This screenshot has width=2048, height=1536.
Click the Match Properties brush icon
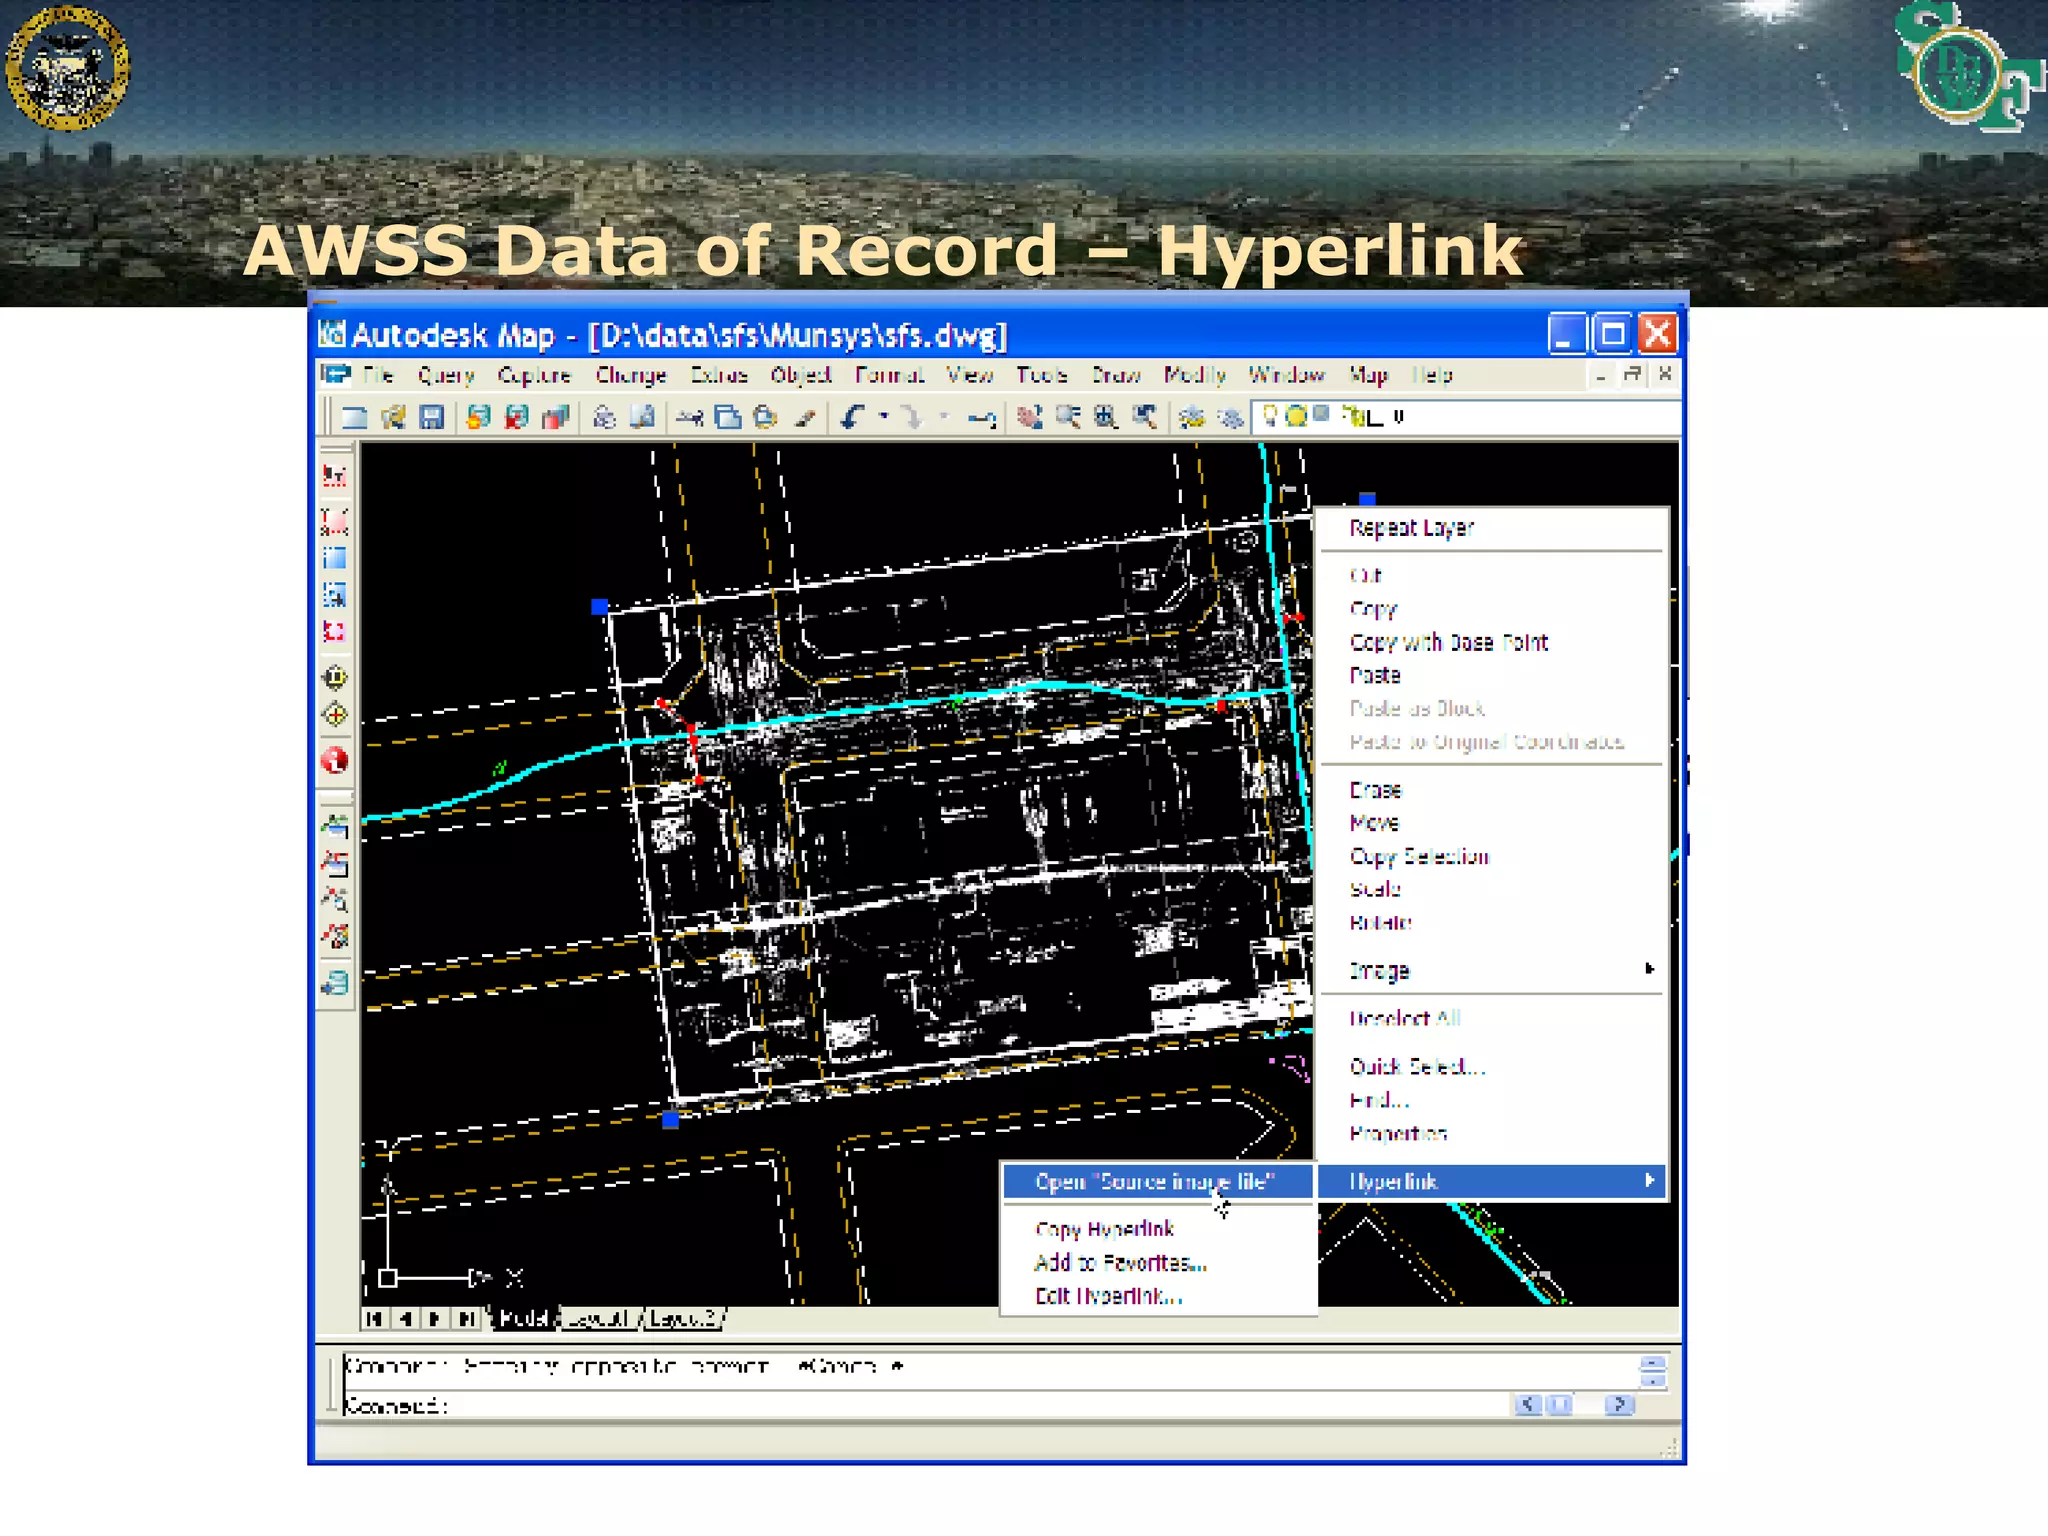(x=805, y=417)
